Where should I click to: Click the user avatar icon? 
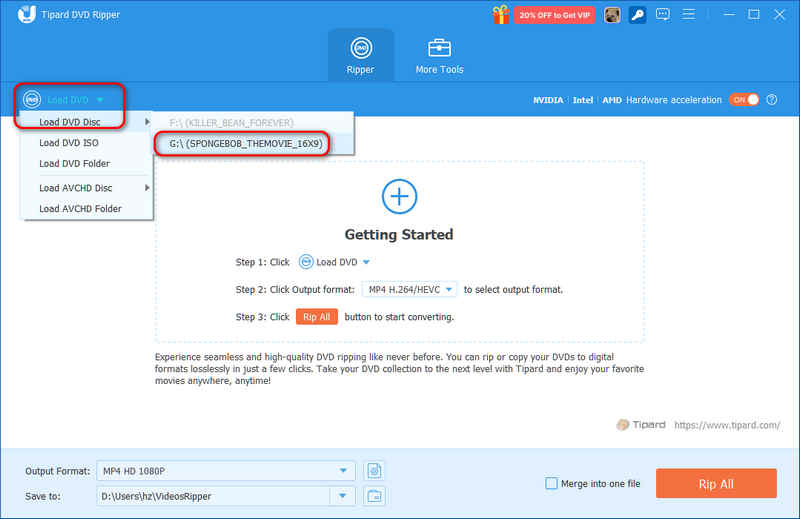pos(612,15)
